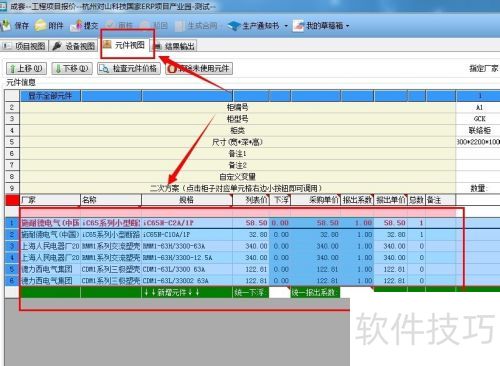
Task: Click the 备注 column header
Action: click(x=440, y=200)
